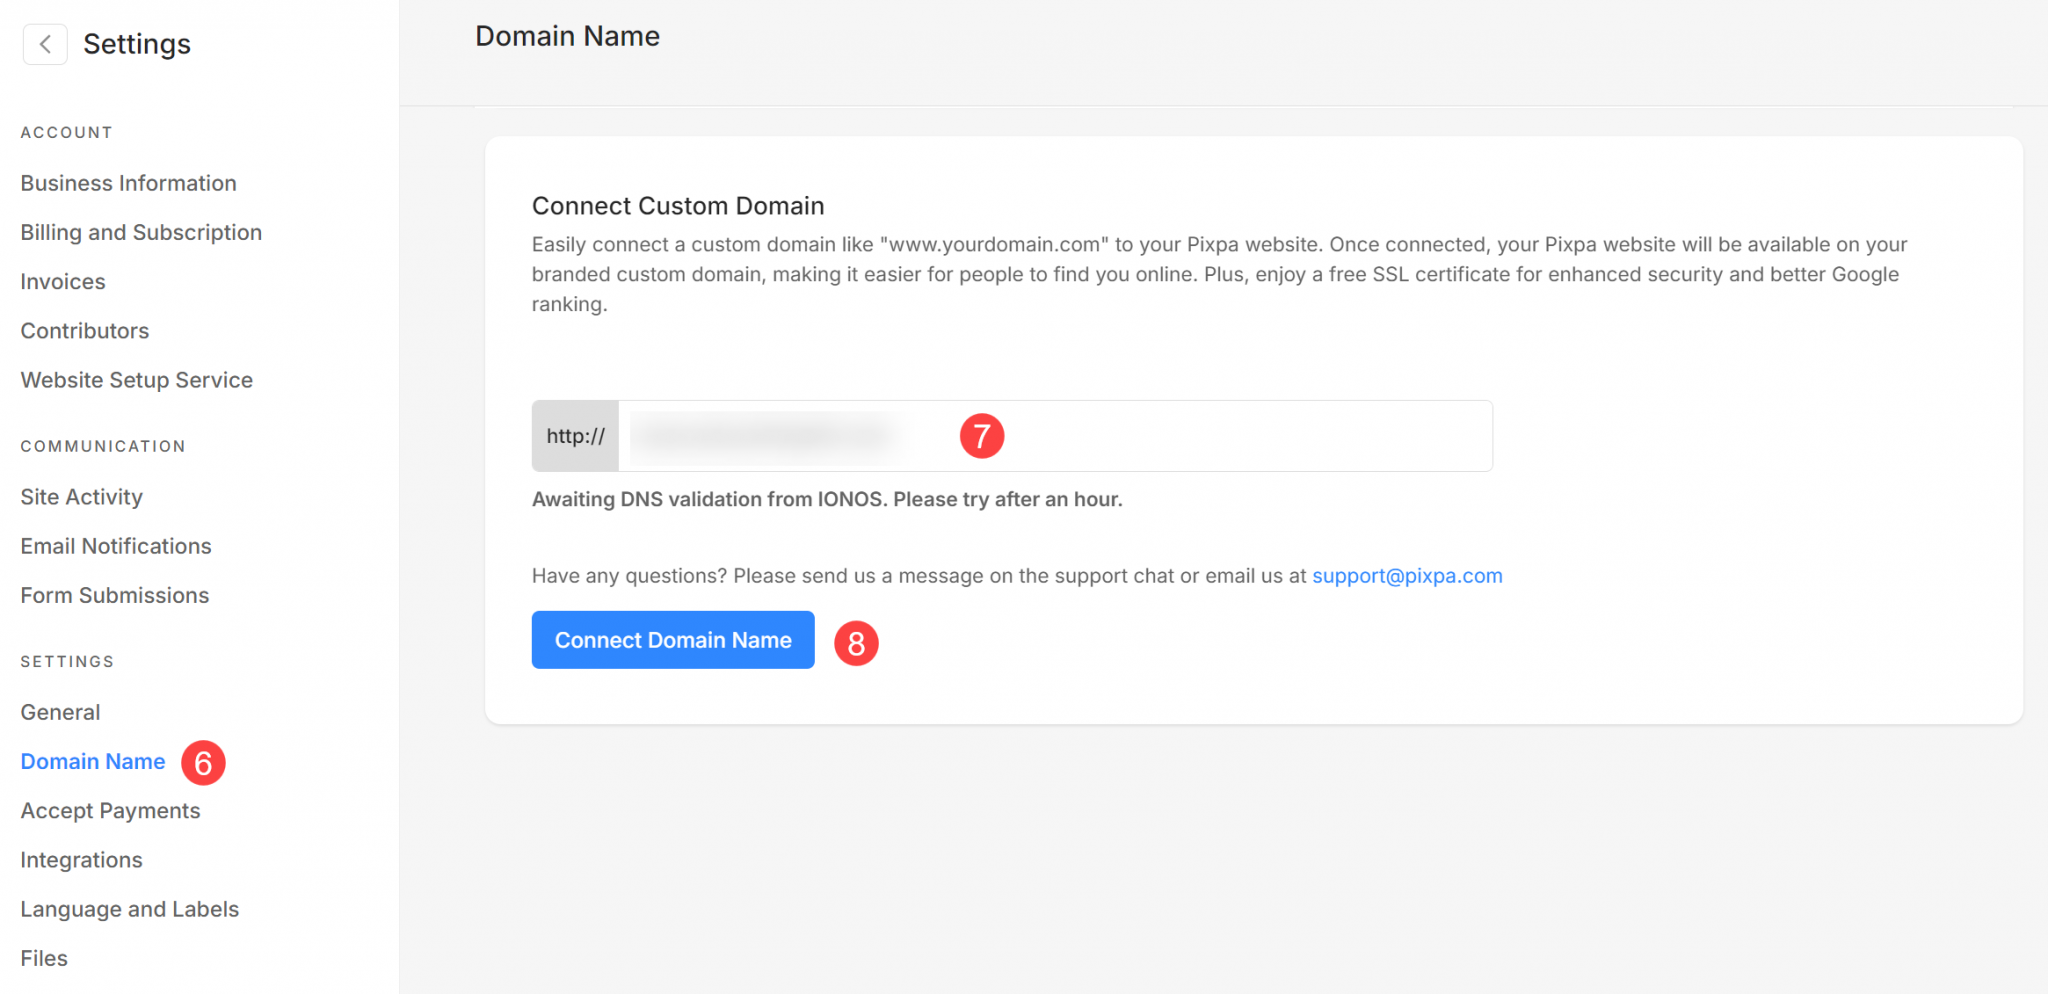Image resolution: width=2048 pixels, height=994 pixels.
Task: Open the Contributors section
Action: coord(84,330)
